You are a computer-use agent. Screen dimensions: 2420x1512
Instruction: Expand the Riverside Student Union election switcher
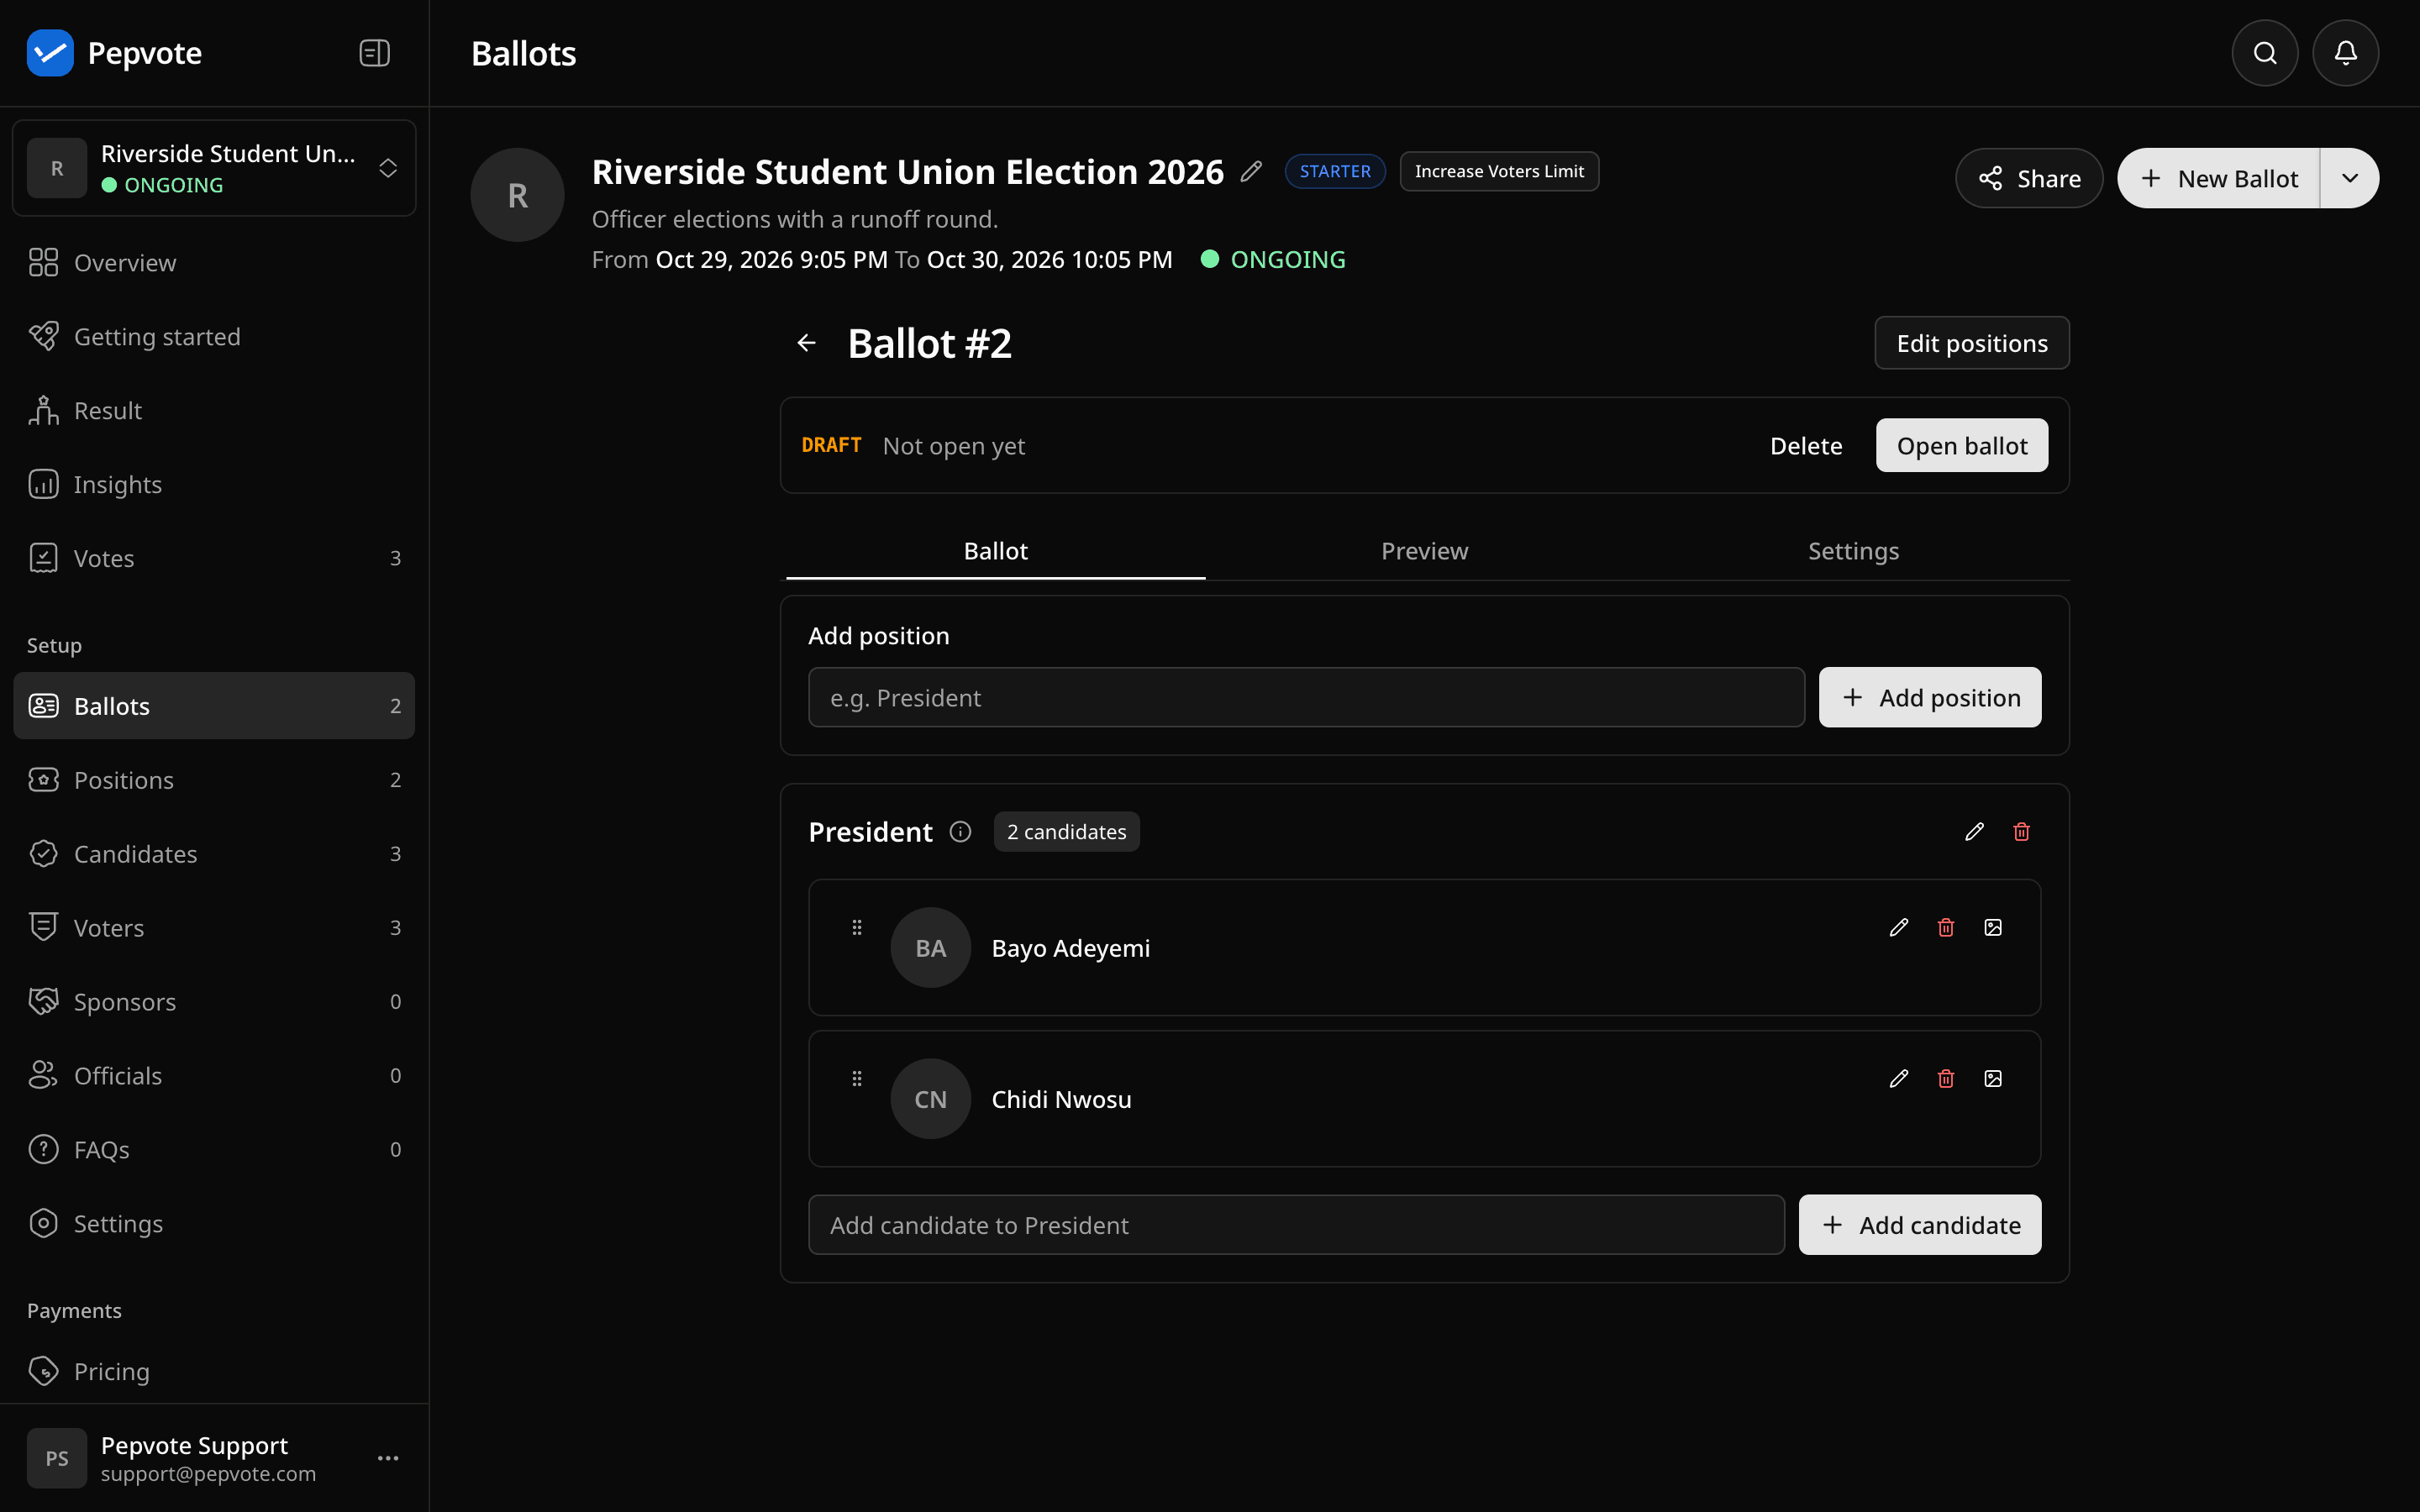point(213,169)
